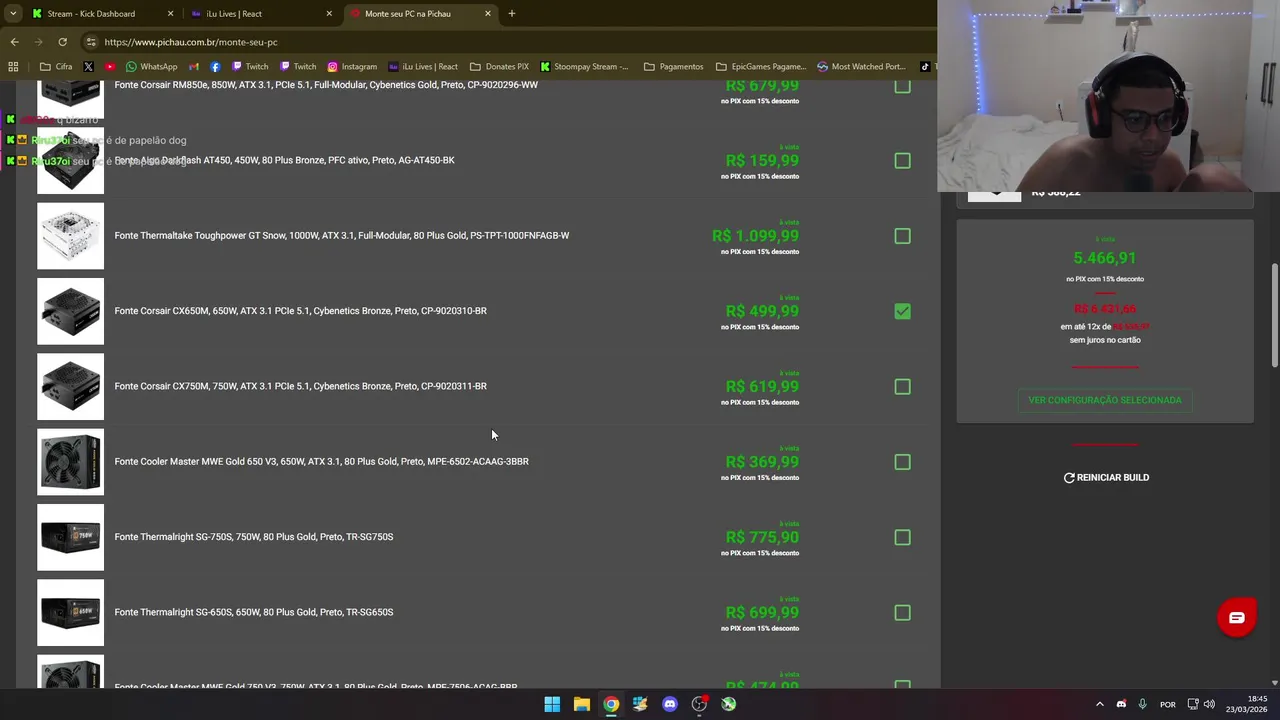This screenshot has width=1280, height=720.
Task: Expand the Pagamentos bookmark folder
Action: [x=673, y=67]
